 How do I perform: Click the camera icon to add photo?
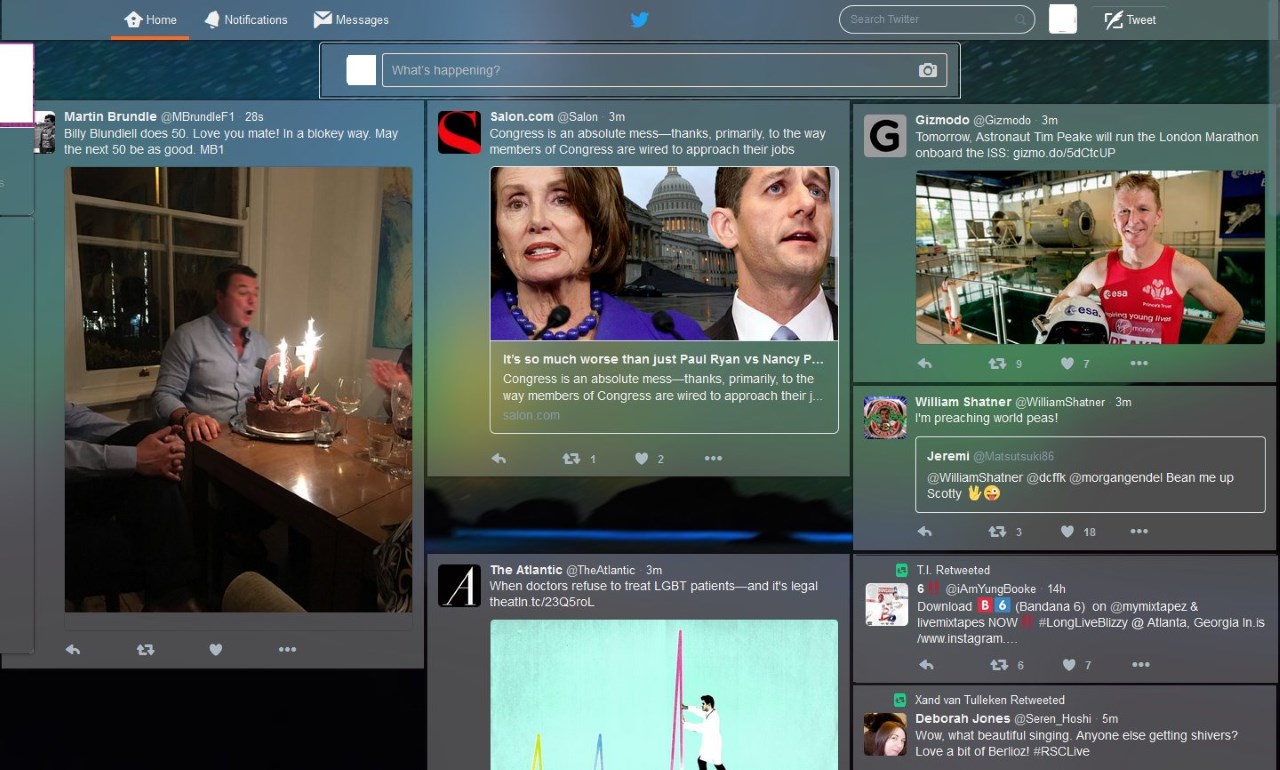pos(928,70)
